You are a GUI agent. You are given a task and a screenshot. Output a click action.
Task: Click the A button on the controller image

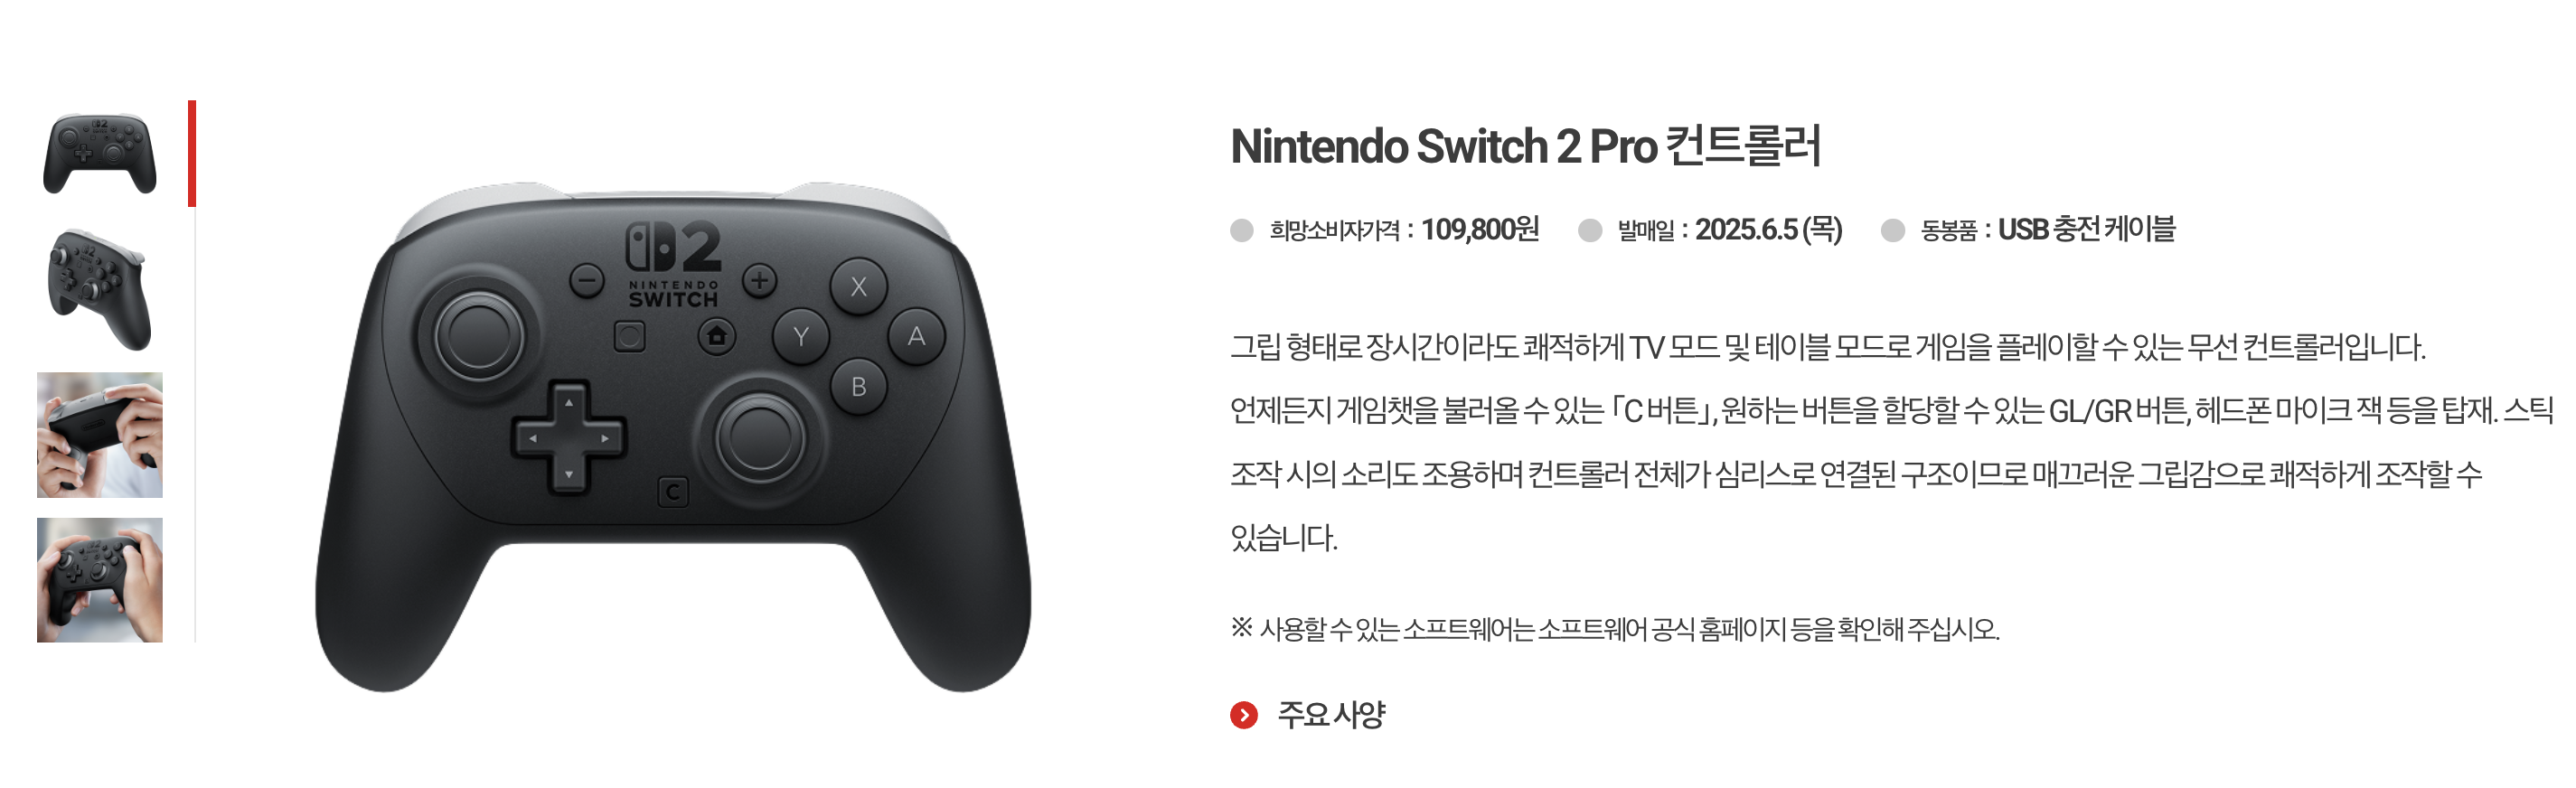pos(916,337)
